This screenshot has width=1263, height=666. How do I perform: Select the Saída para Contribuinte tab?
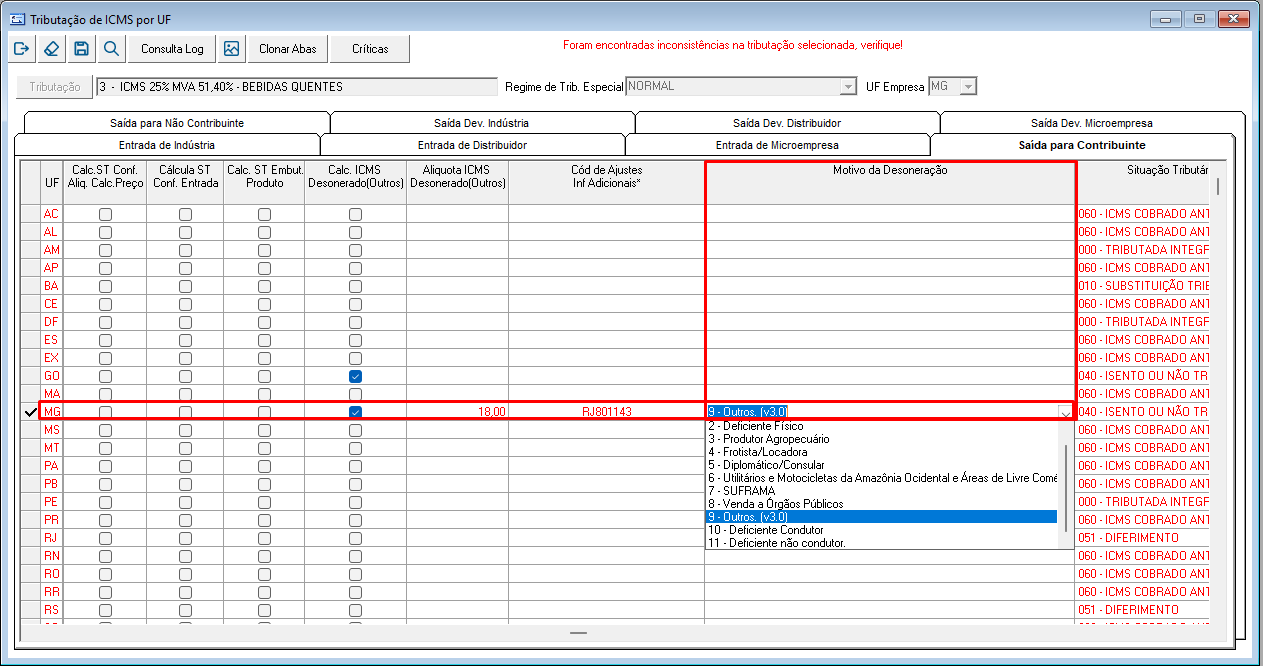tap(1082, 145)
